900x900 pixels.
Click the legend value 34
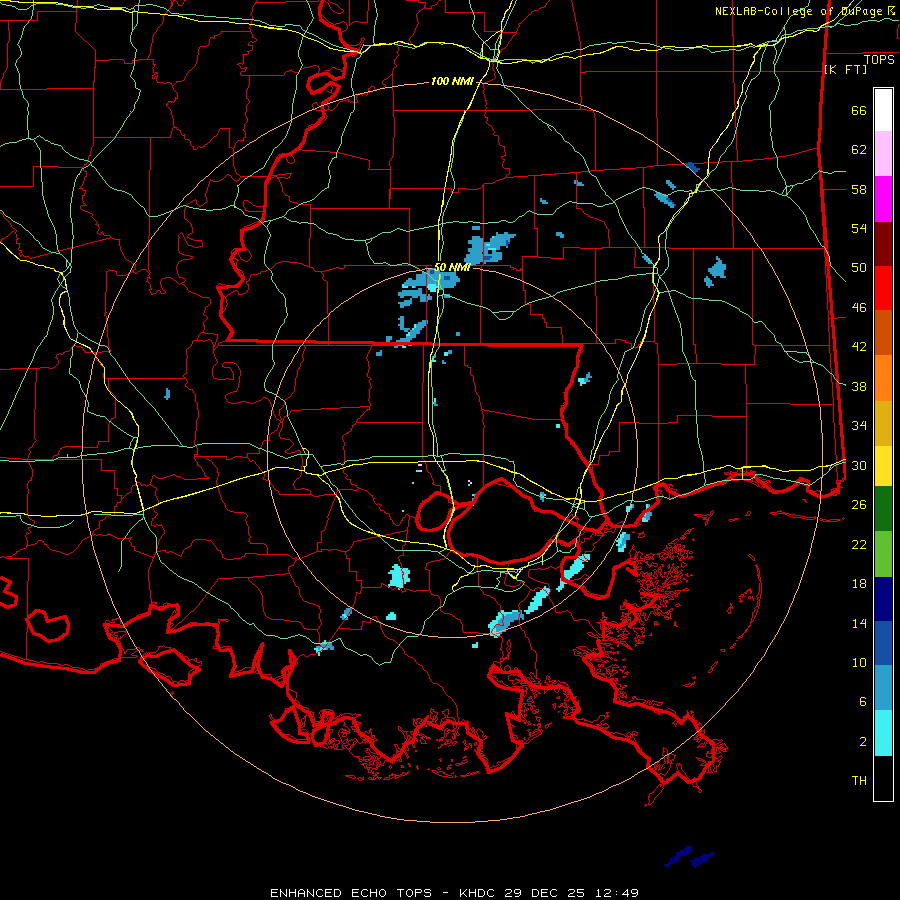tap(859, 426)
